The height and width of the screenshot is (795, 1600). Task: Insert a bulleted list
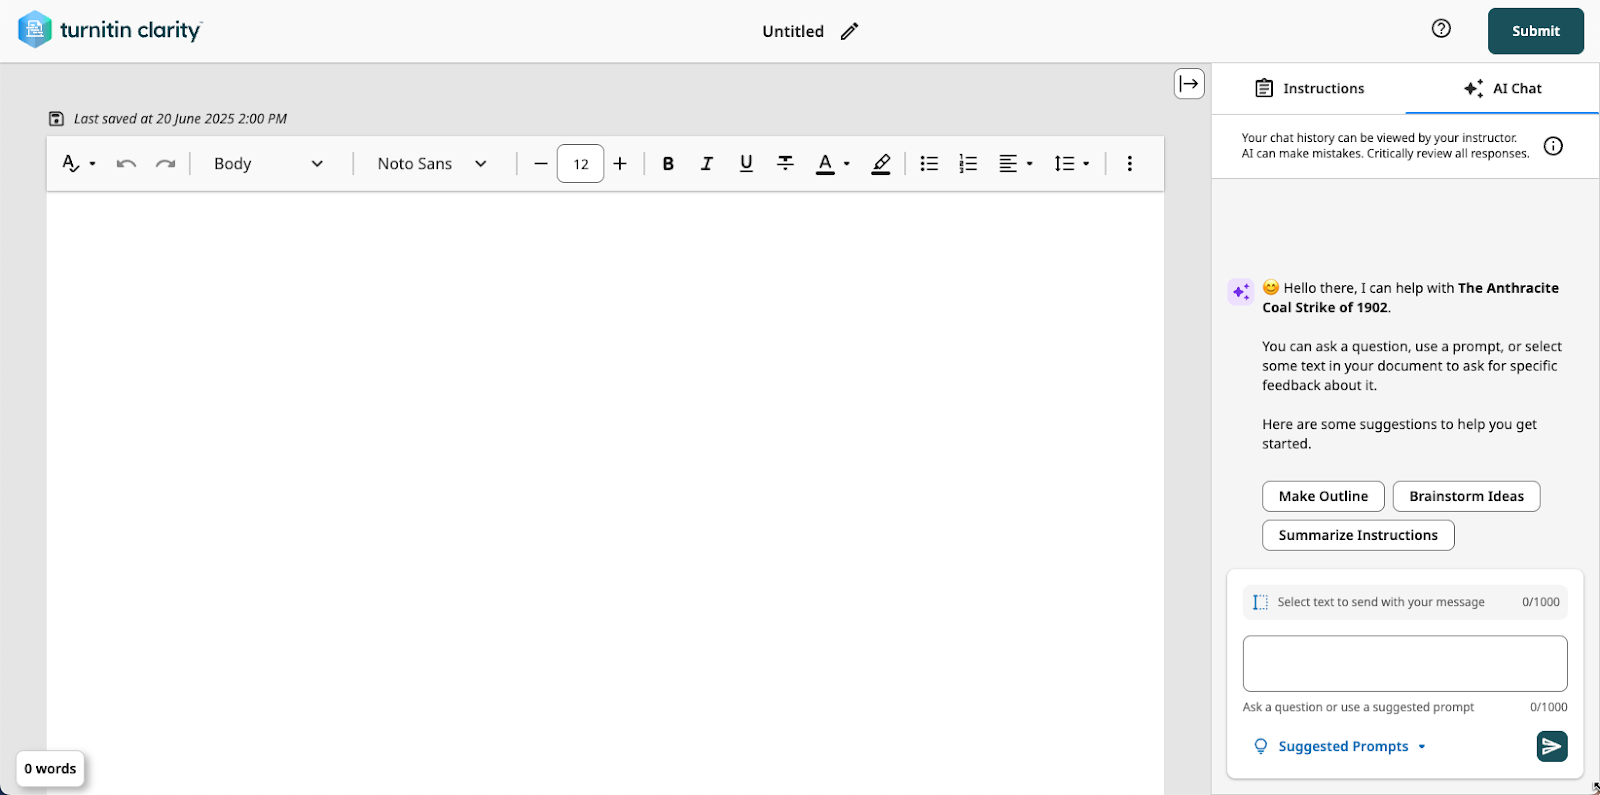[929, 164]
